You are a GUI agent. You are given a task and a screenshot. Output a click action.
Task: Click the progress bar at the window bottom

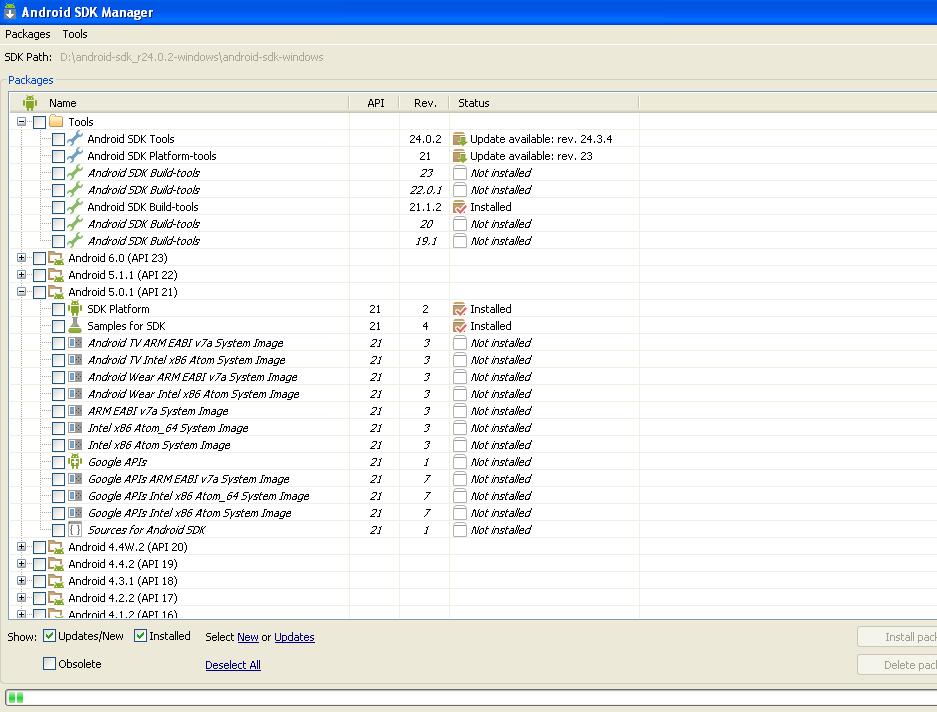[471, 697]
